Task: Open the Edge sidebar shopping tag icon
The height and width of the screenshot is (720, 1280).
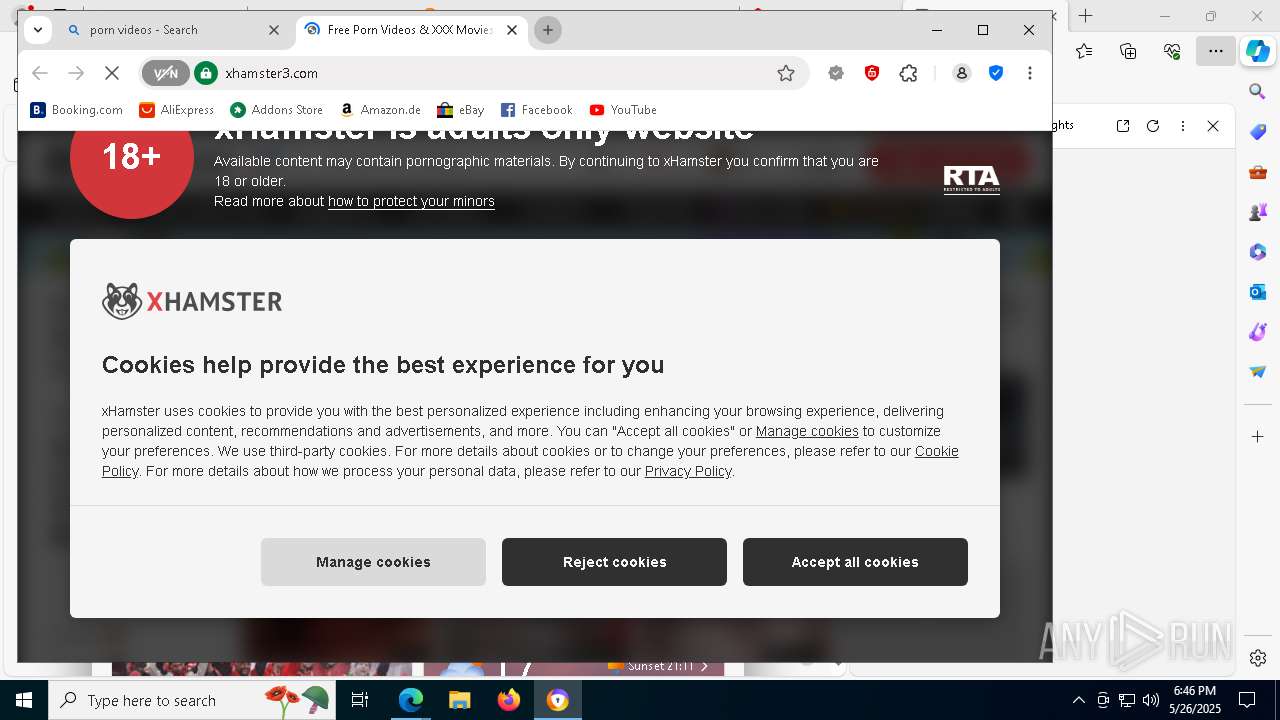Action: click(x=1258, y=132)
